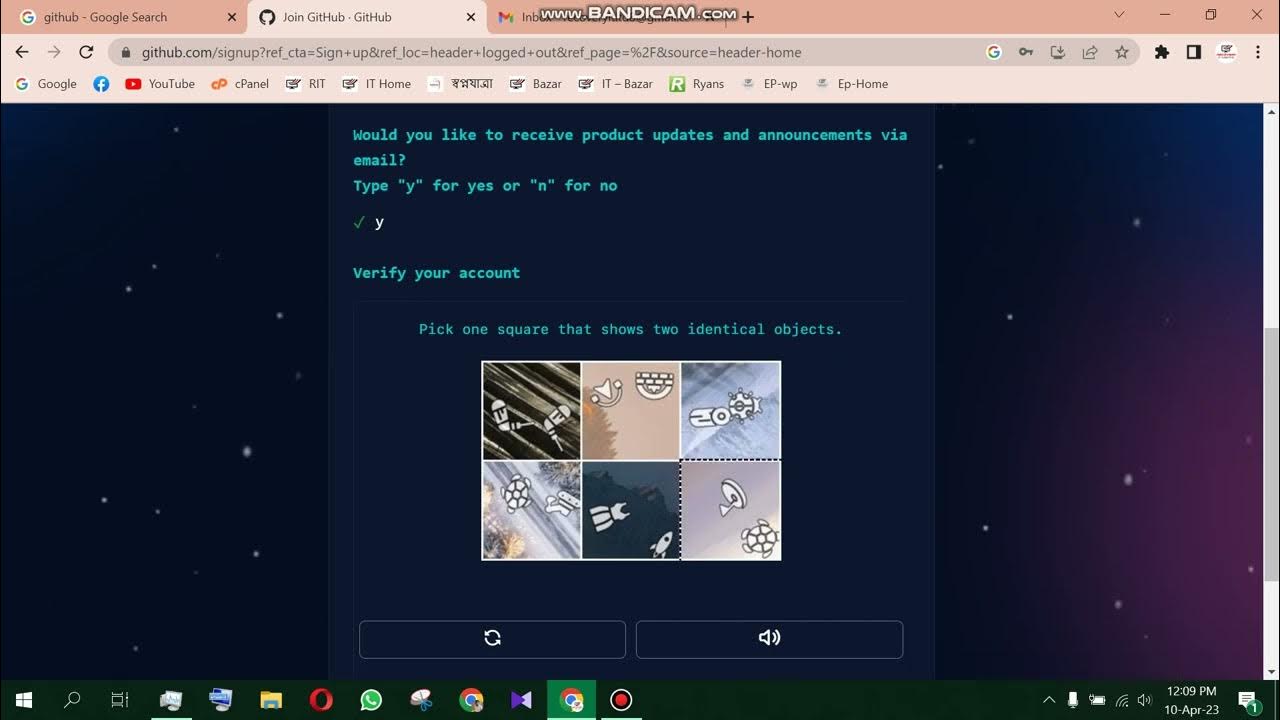The height and width of the screenshot is (720, 1280).
Task: Open Windows taskbar search
Action: [72, 700]
